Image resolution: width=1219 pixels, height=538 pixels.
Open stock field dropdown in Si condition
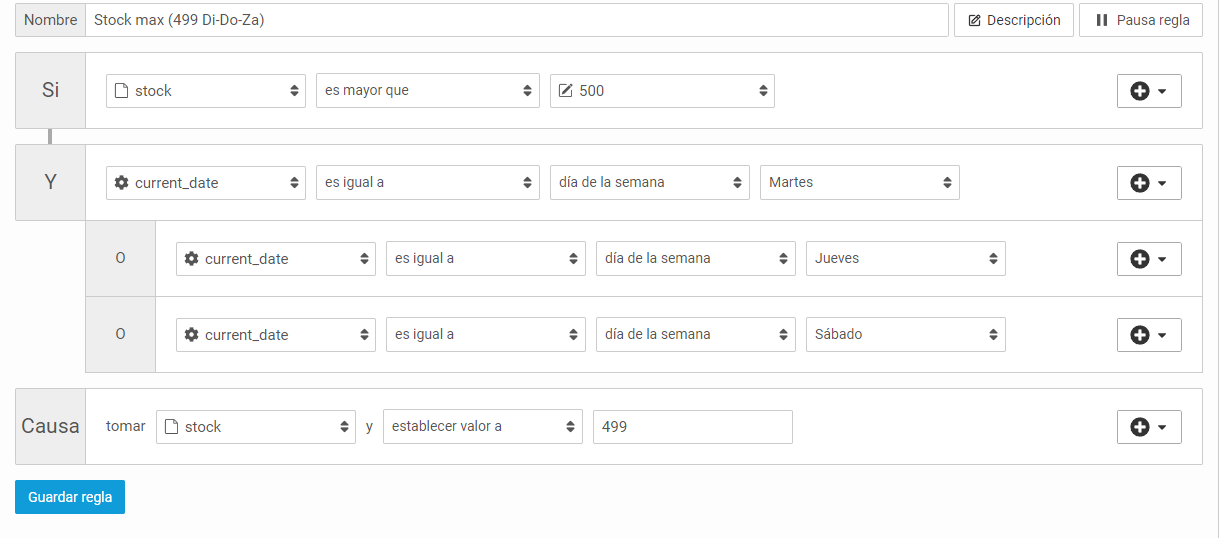(x=206, y=91)
